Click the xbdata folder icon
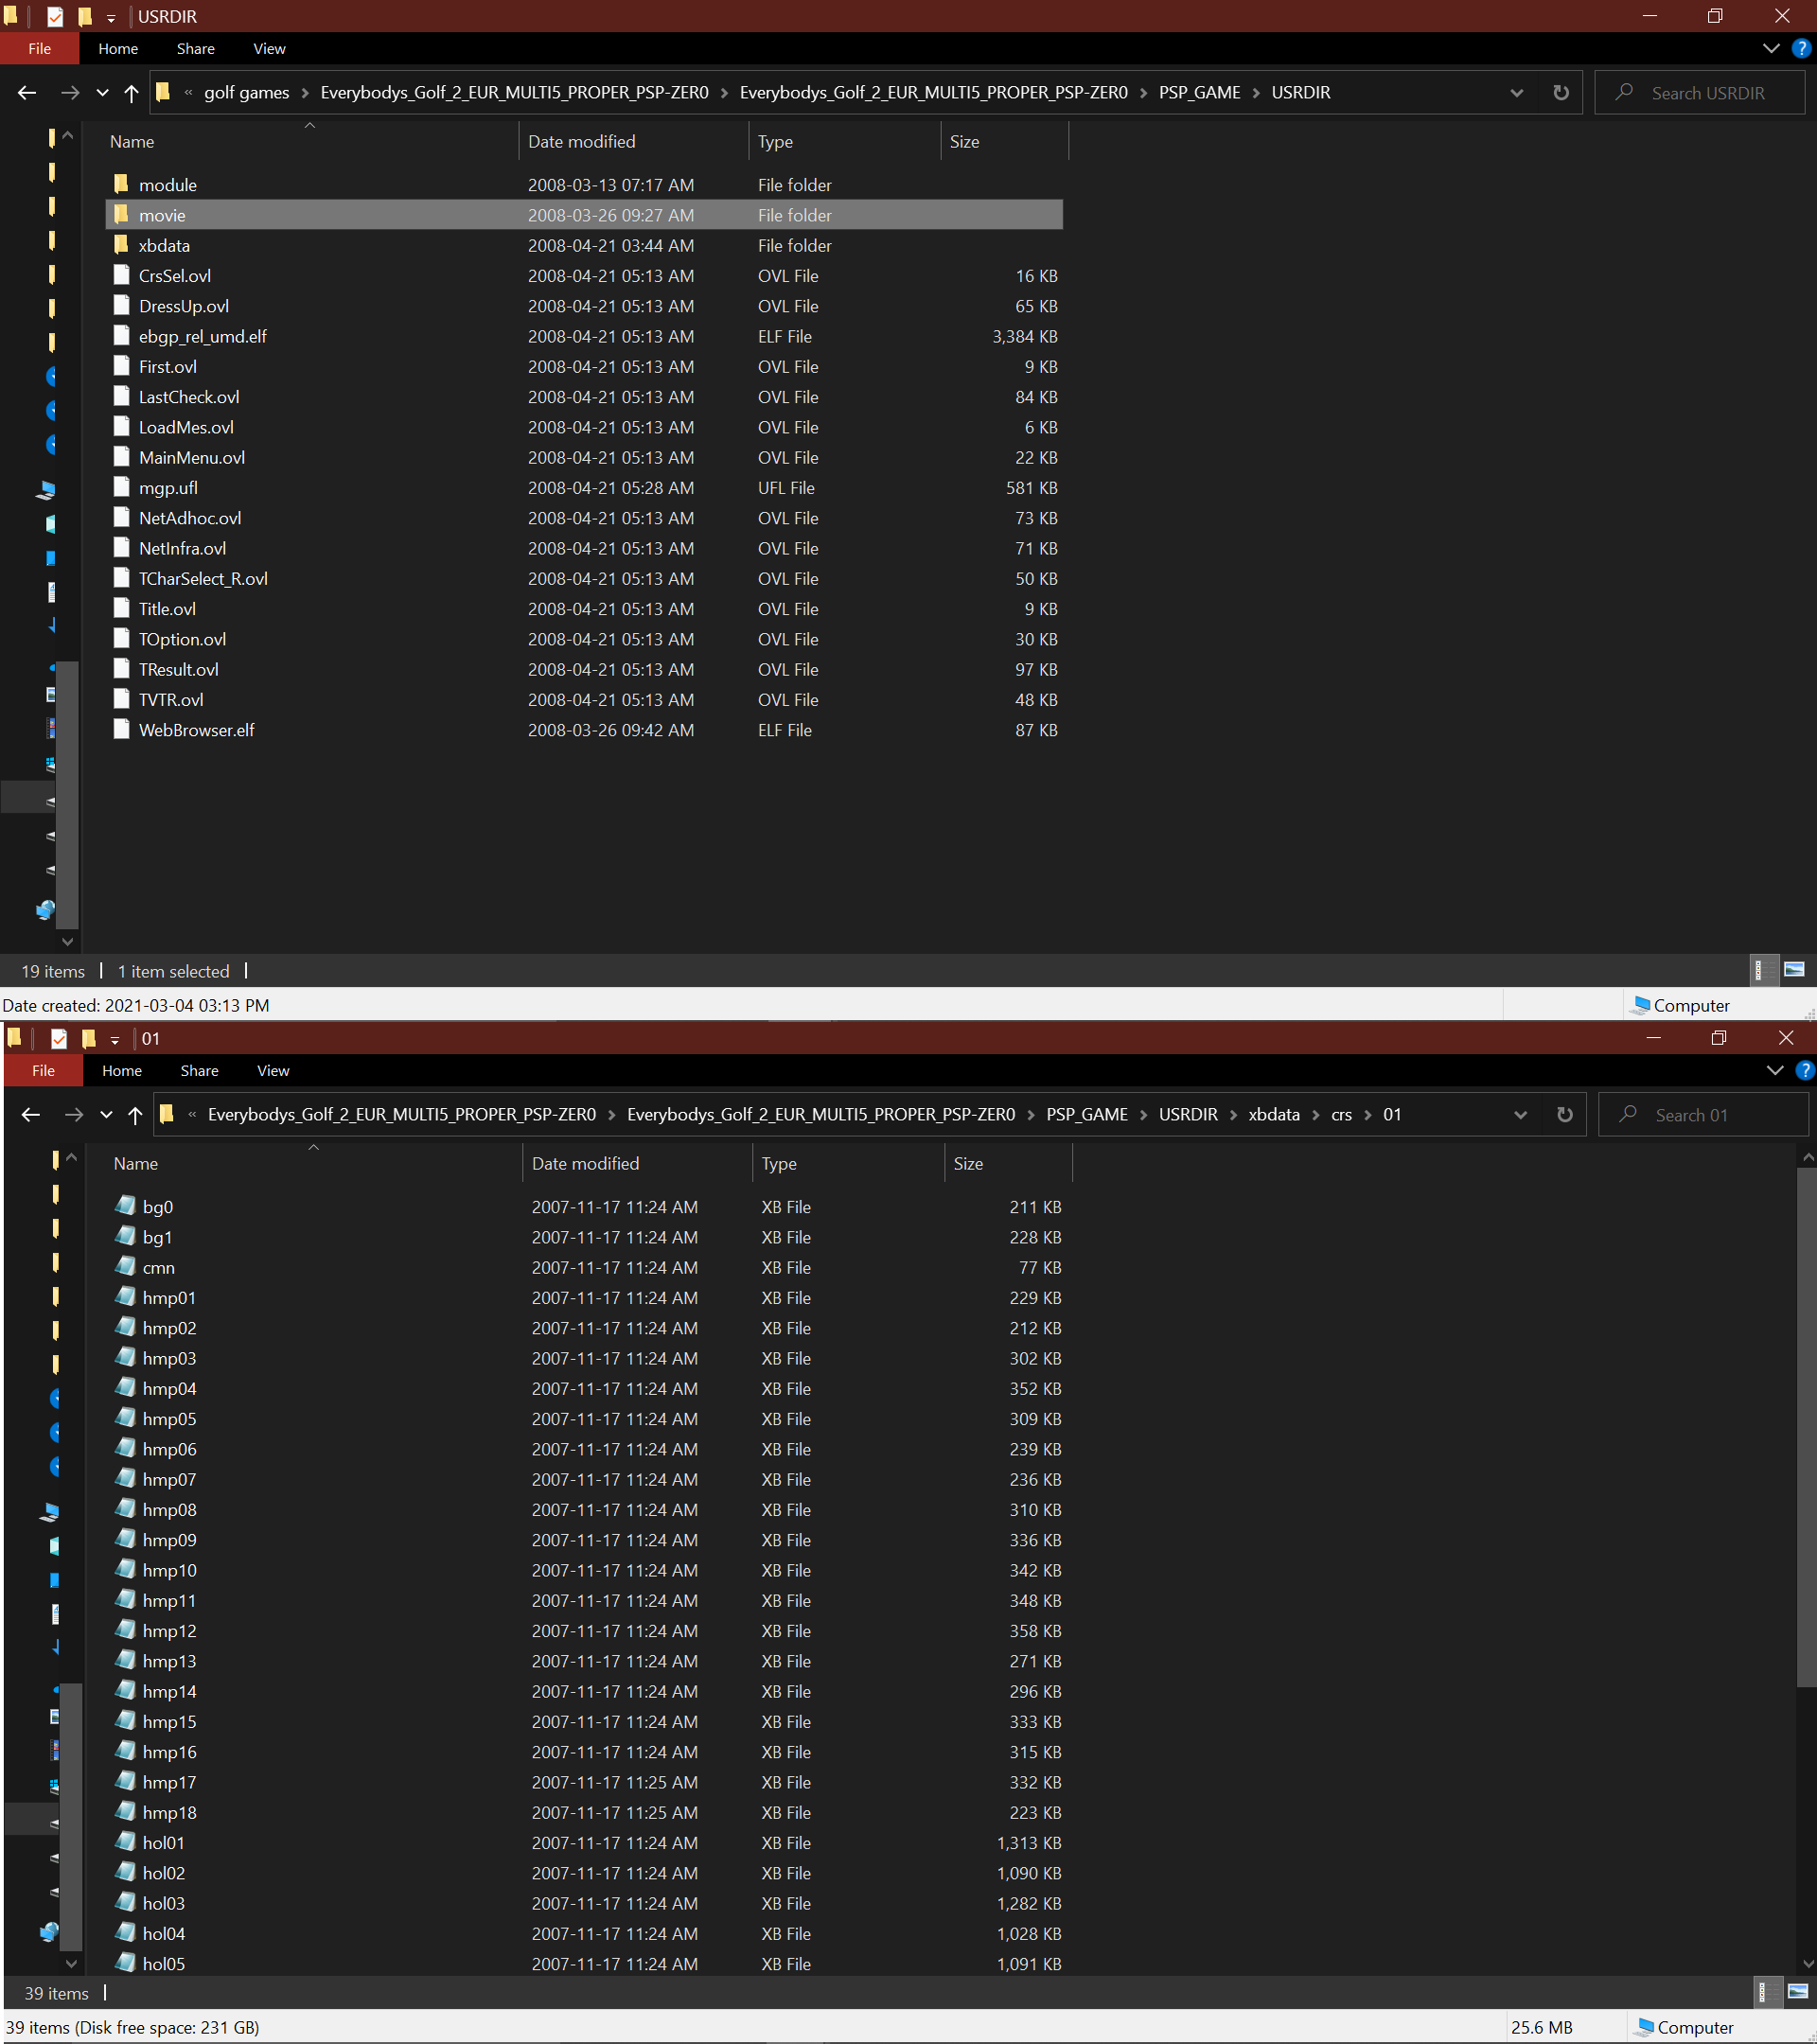1817x2044 pixels. tap(121, 245)
